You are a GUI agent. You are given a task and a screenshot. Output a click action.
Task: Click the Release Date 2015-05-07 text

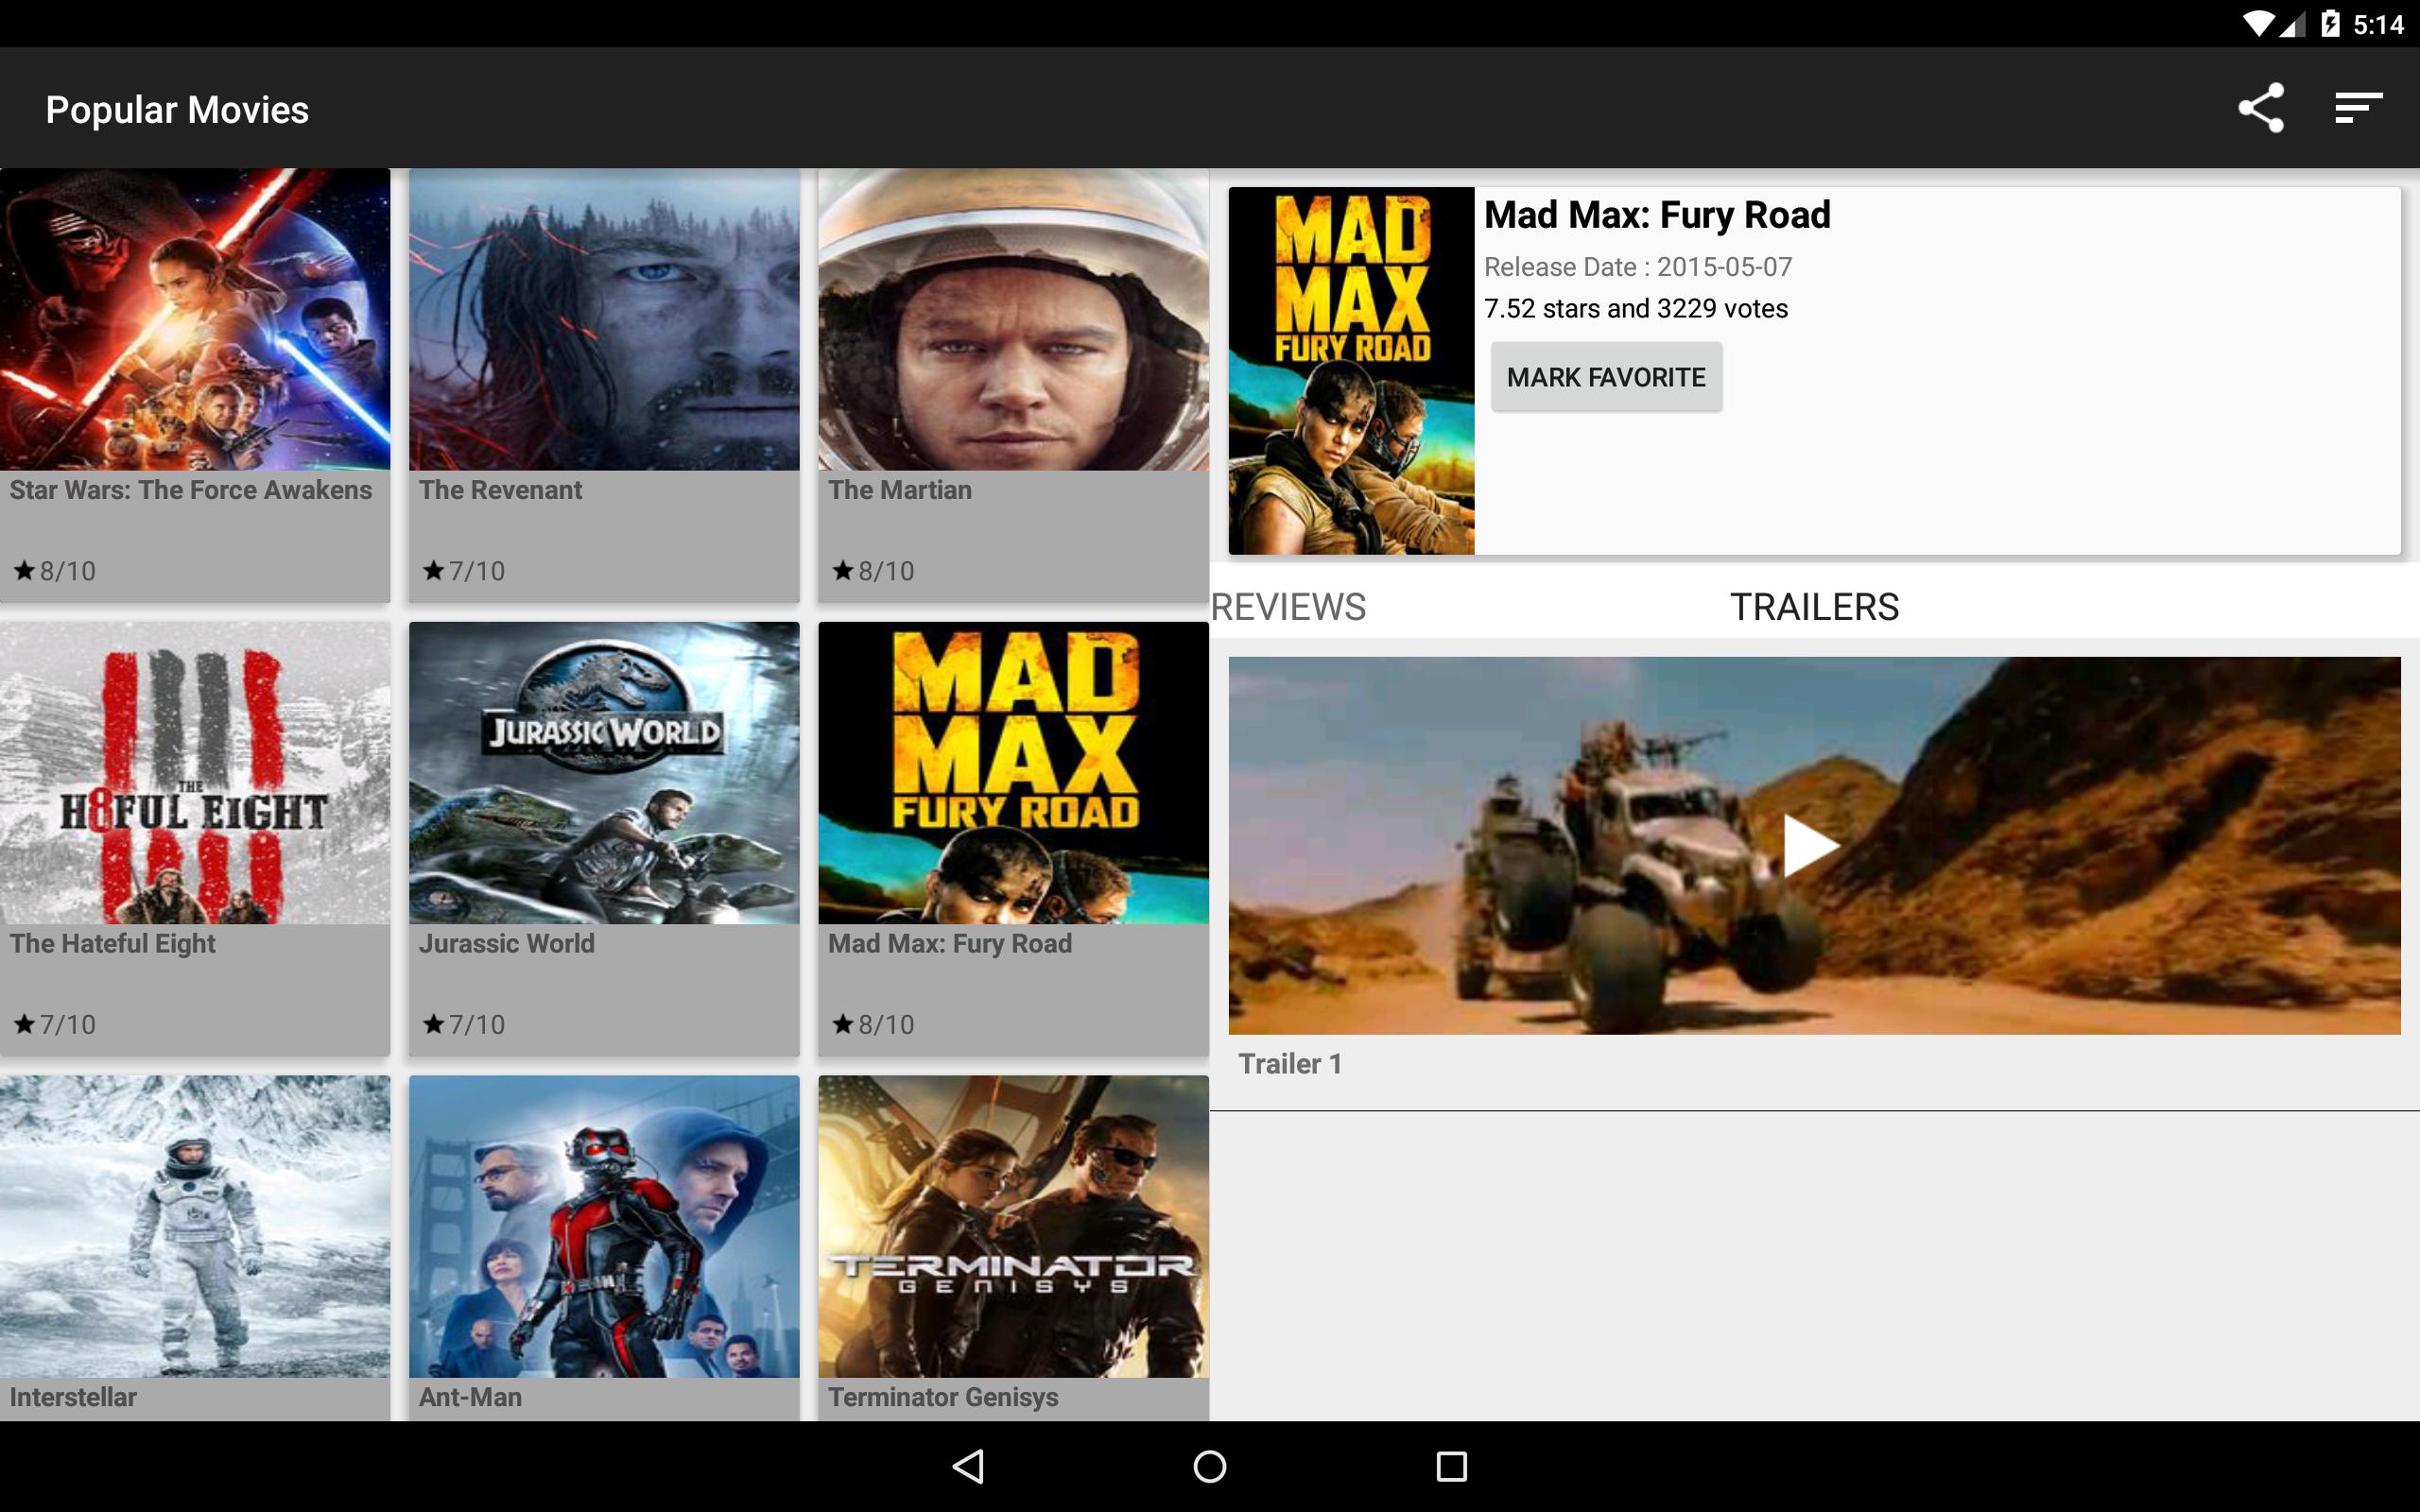[x=1638, y=267]
